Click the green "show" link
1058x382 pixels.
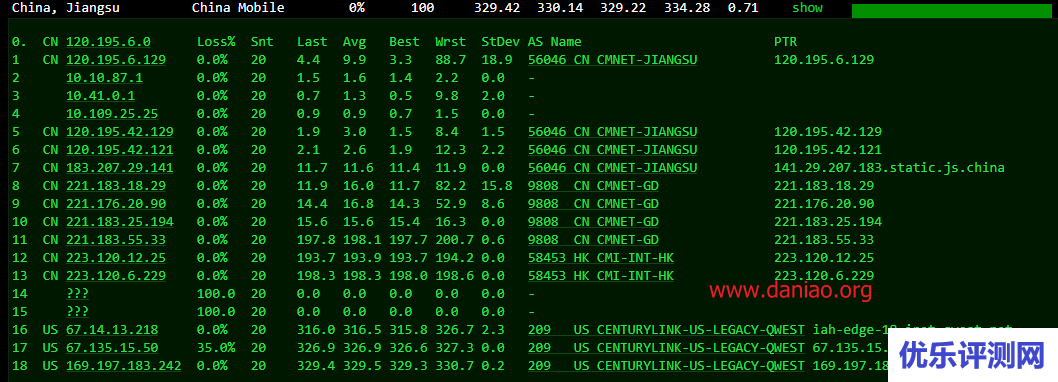tap(807, 8)
